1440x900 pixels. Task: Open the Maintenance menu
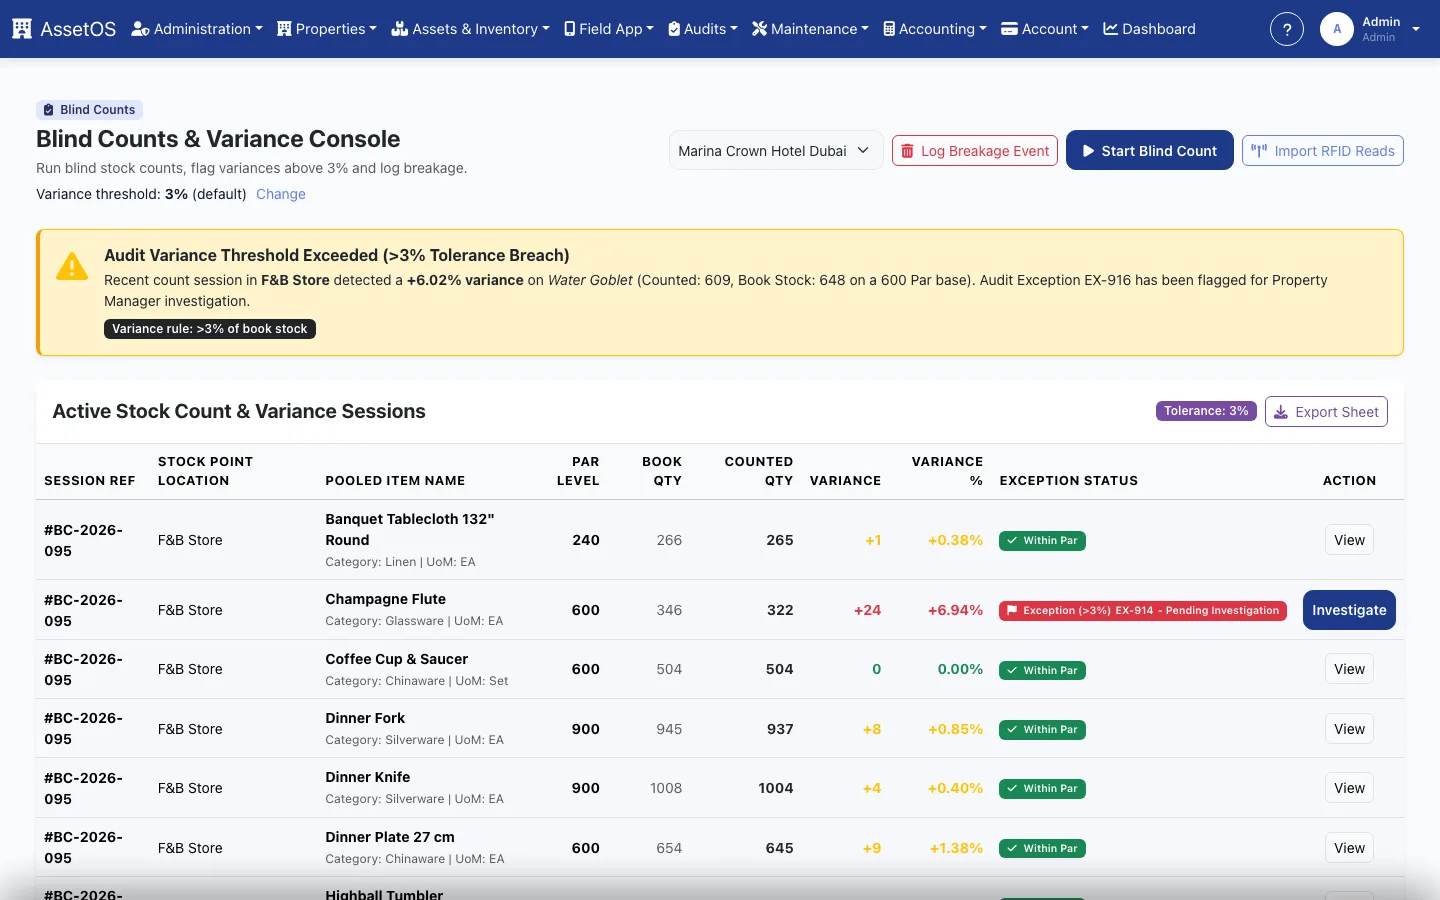(810, 29)
